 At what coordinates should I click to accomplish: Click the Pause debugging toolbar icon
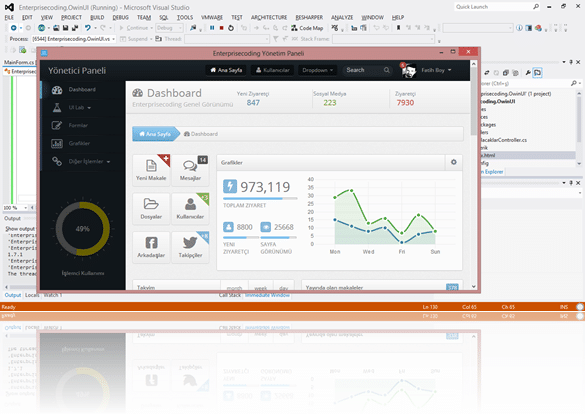(x=212, y=28)
